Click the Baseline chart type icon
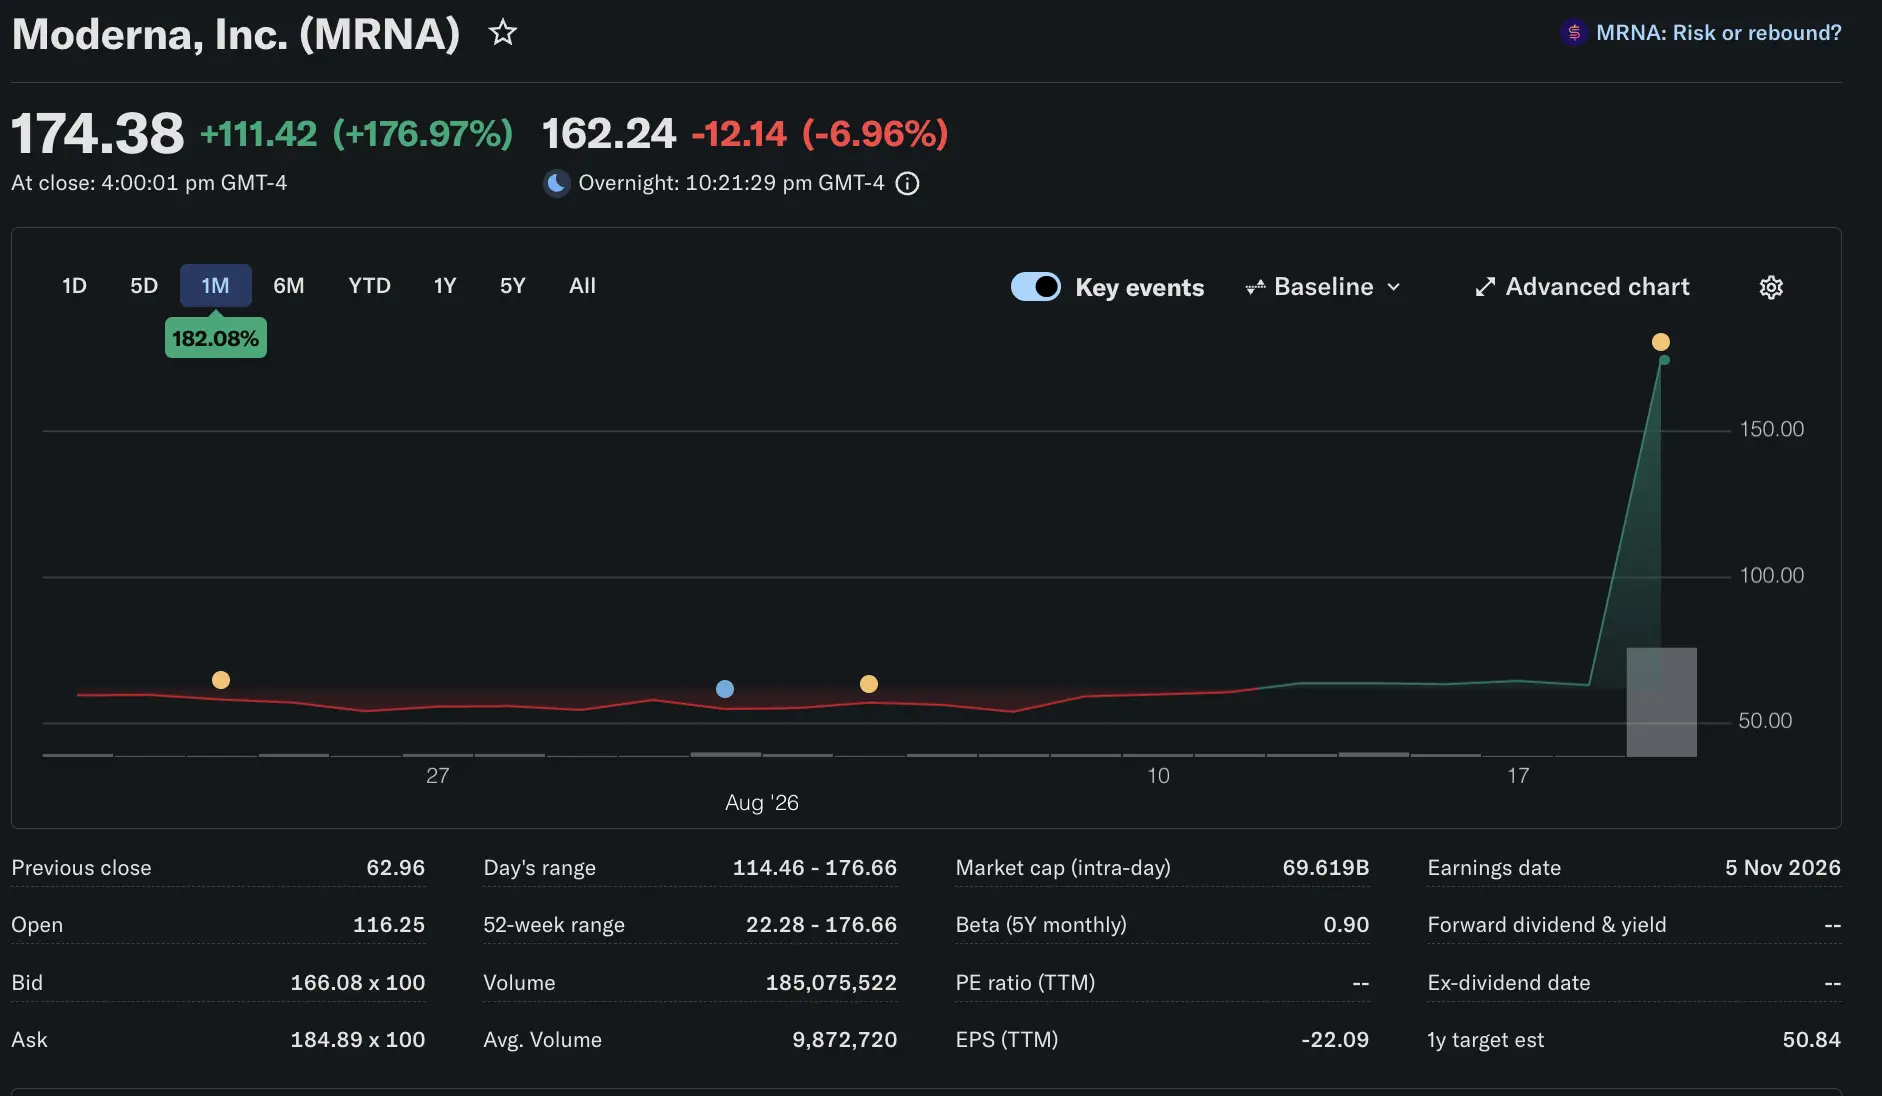 [x=1255, y=287]
